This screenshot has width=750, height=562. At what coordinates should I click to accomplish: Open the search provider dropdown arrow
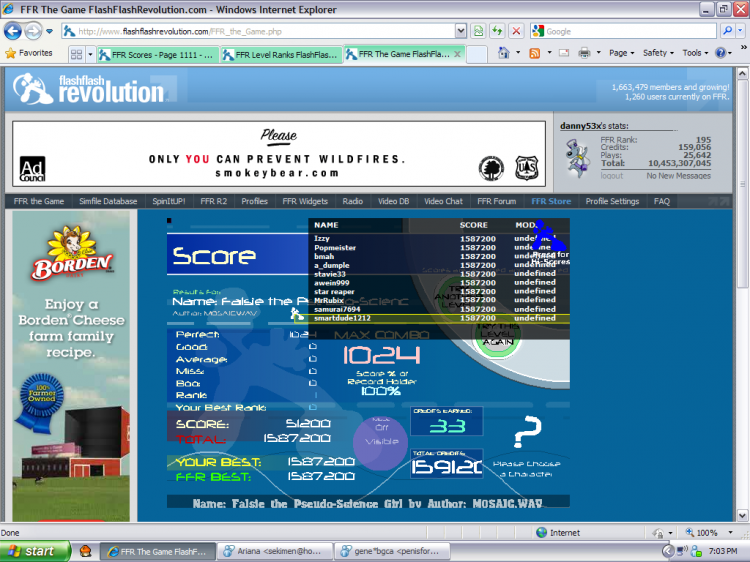click(740, 31)
